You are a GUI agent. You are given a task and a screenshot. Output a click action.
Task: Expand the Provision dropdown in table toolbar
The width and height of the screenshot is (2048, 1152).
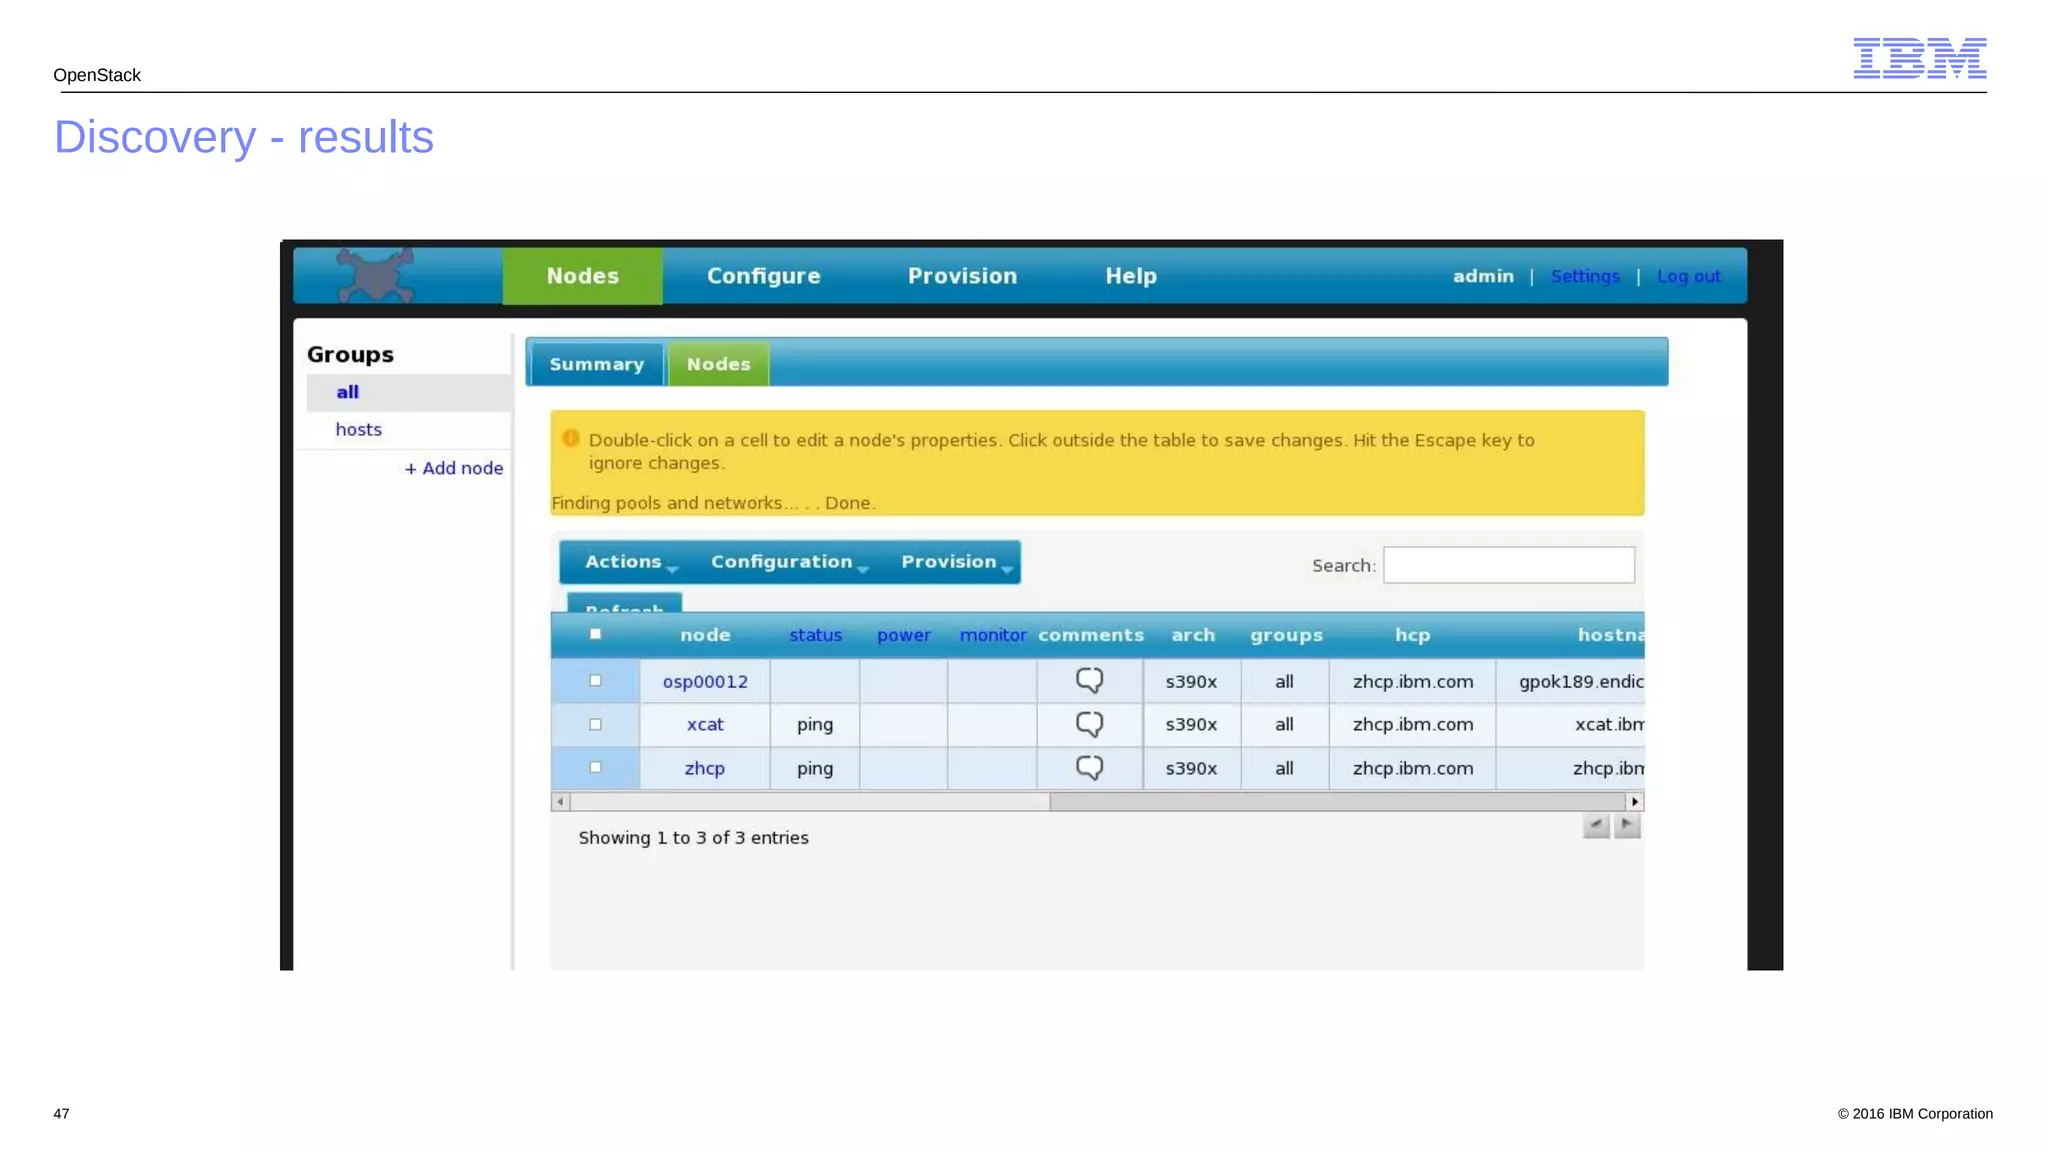coord(956,562)
